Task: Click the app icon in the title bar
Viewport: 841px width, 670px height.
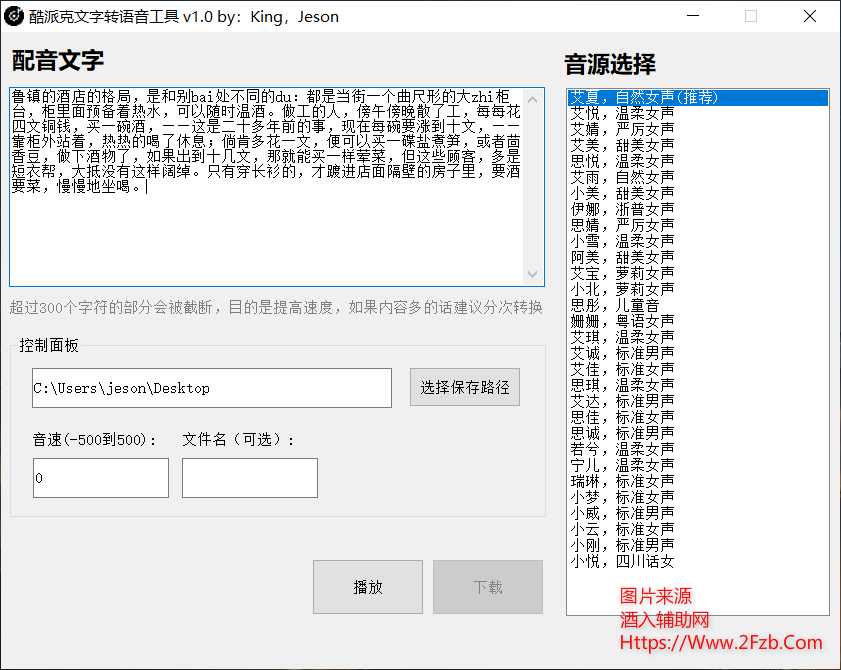Action: [x=16, y=16]
